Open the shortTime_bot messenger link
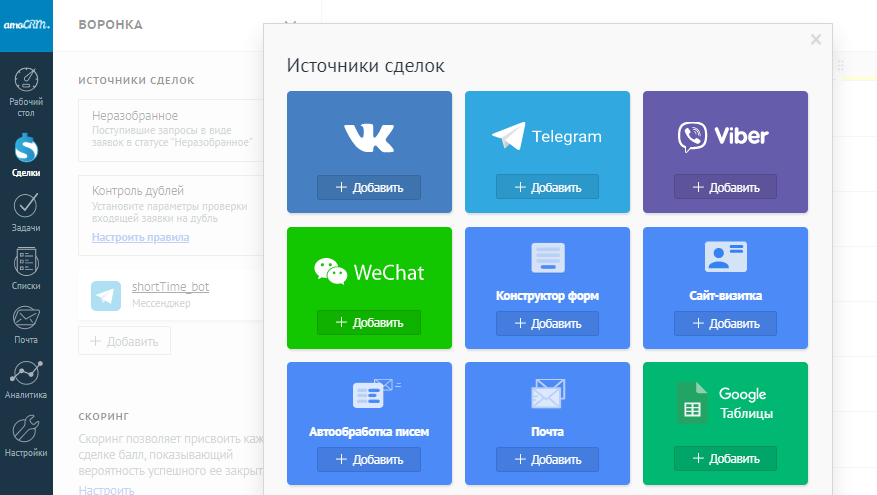This screenshot has height=495, width=877. point(170,287)
